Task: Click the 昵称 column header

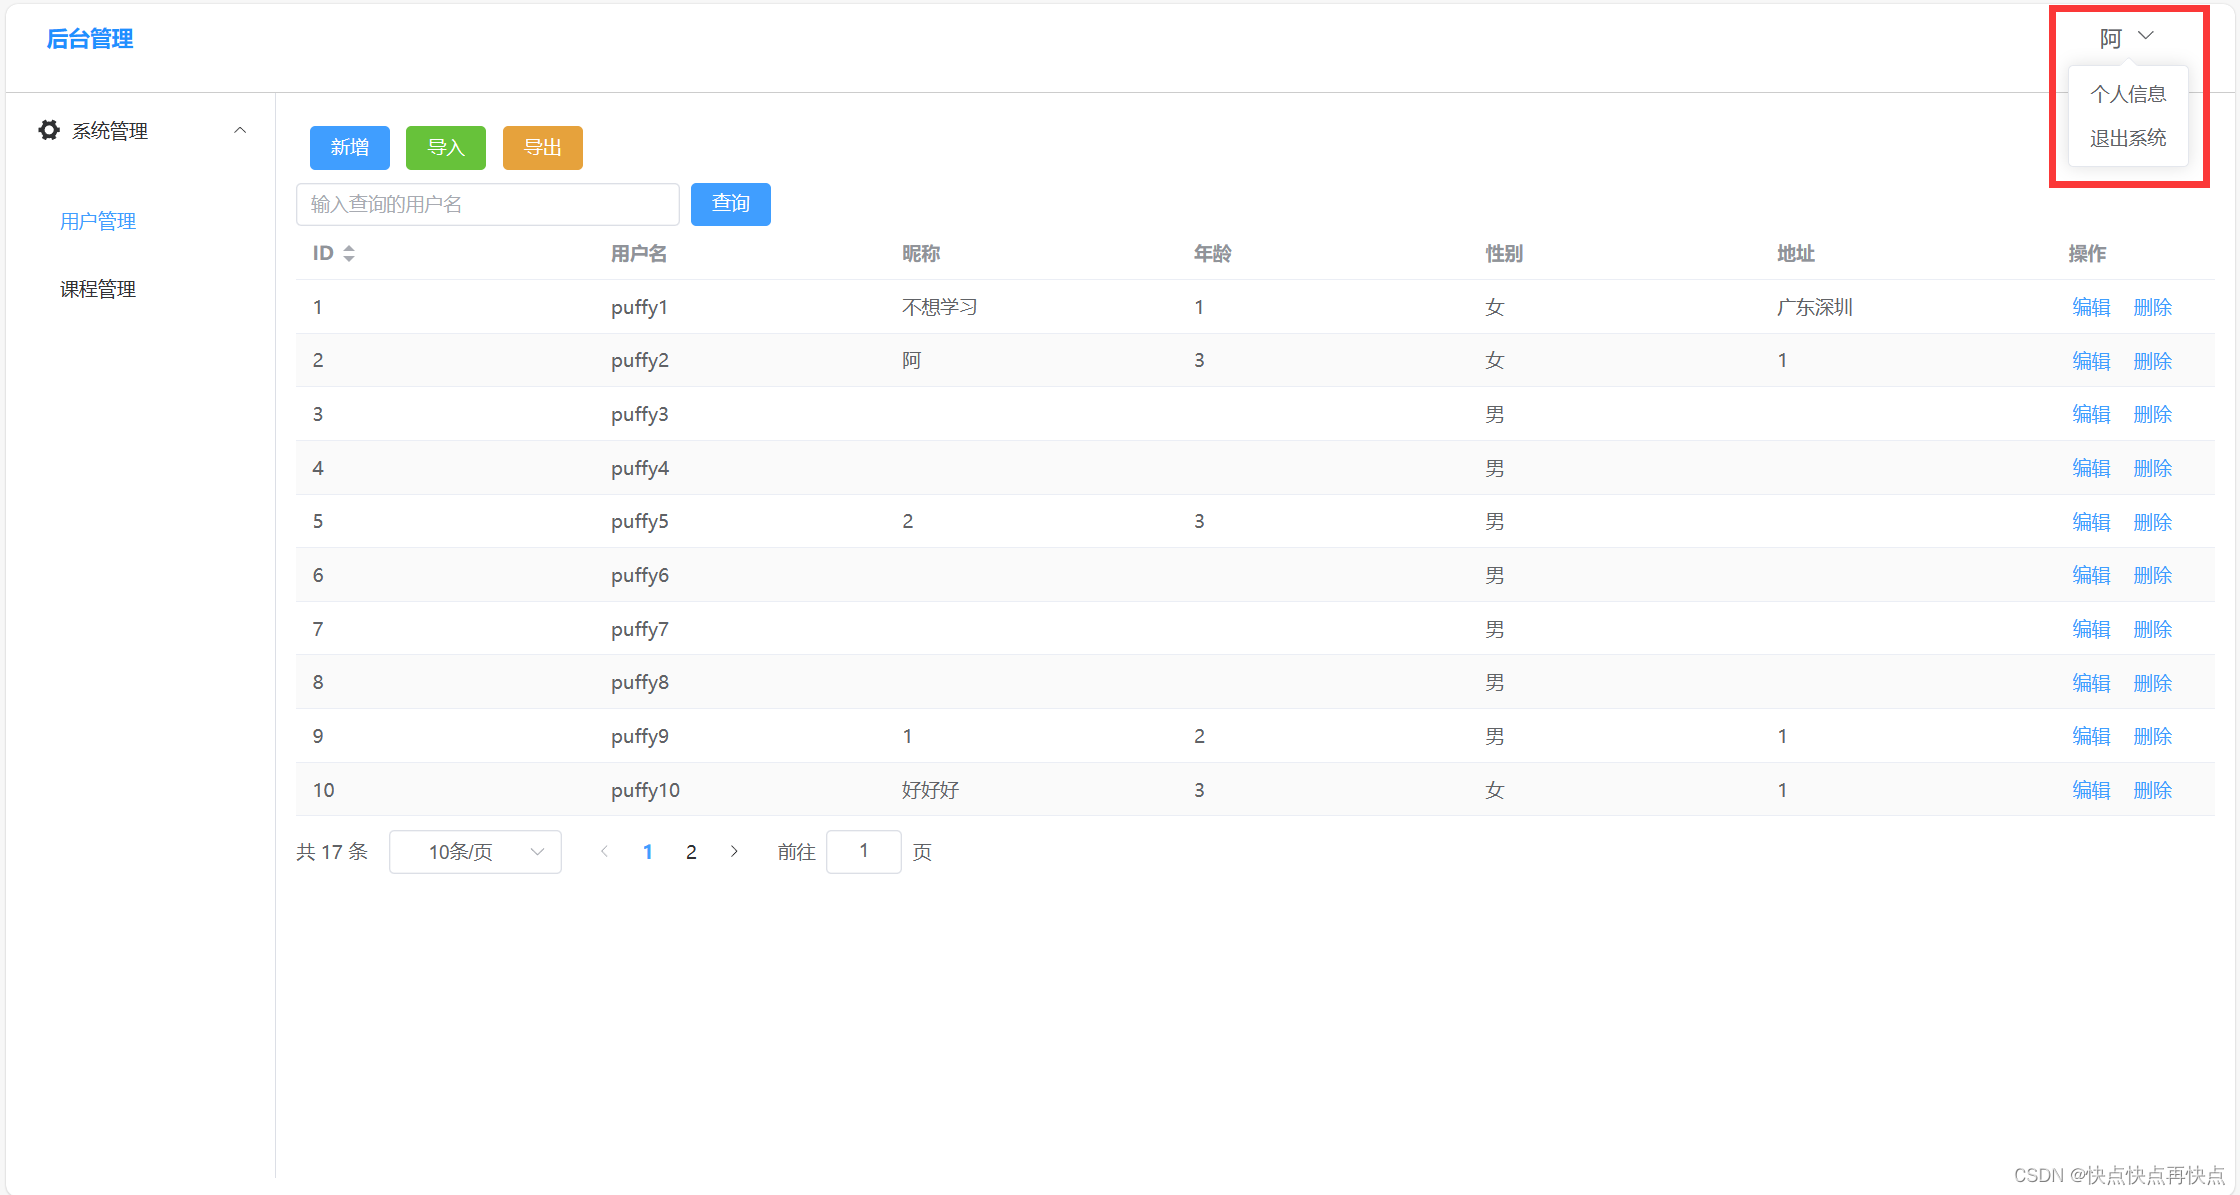Action: [921, 254]
